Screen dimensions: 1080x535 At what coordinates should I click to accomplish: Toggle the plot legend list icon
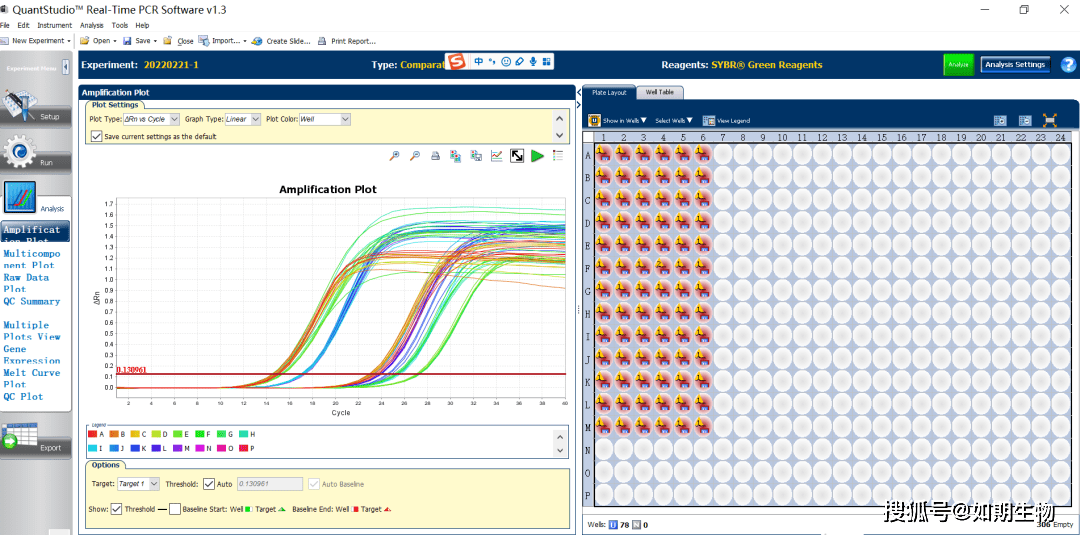click(557, 156)
